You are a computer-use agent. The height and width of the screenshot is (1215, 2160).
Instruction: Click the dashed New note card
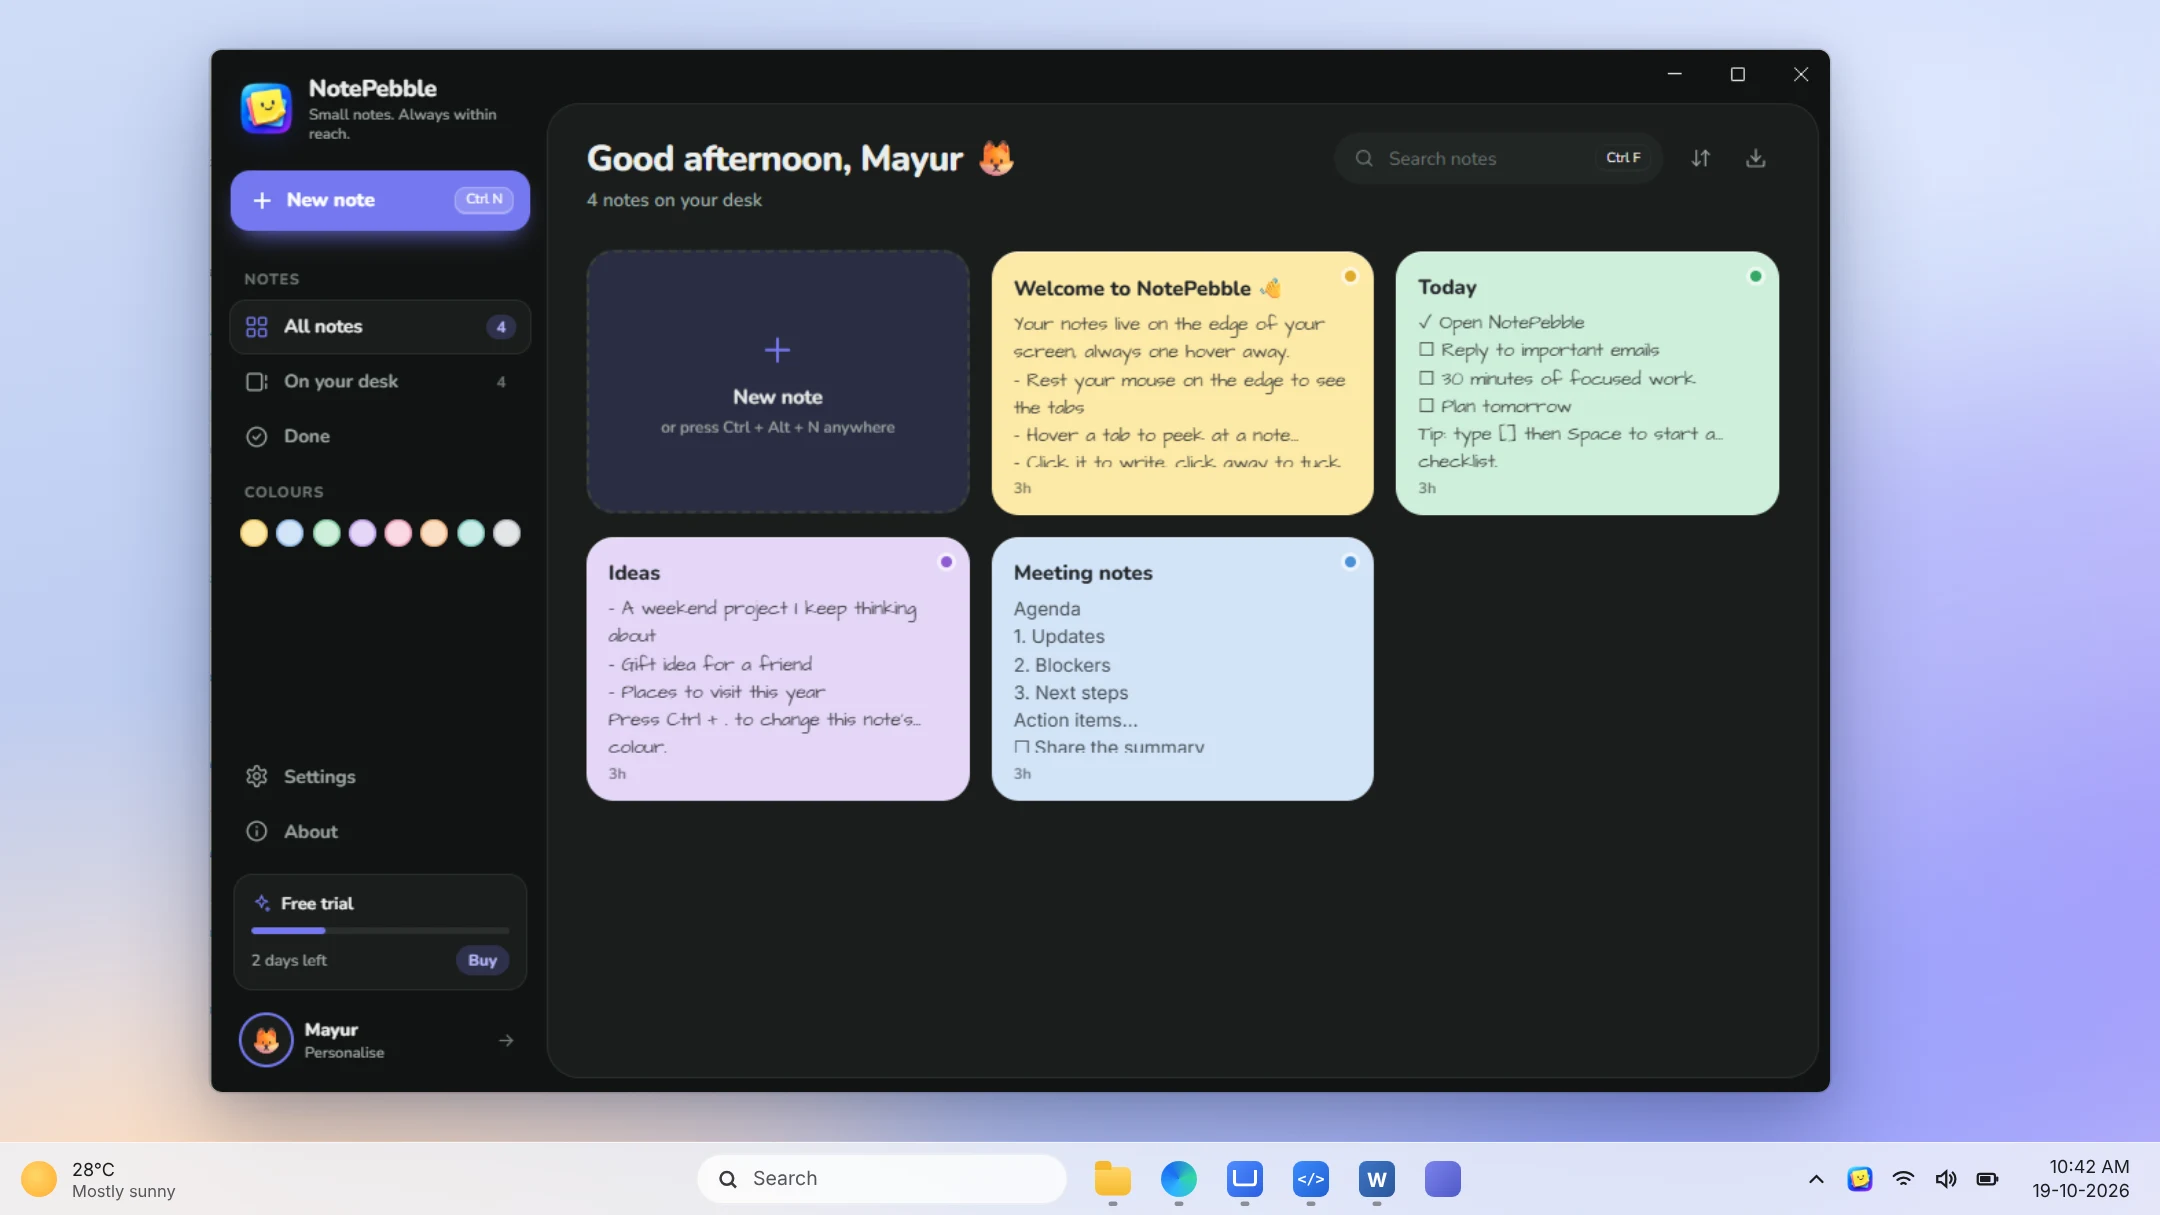pos(777,382)
